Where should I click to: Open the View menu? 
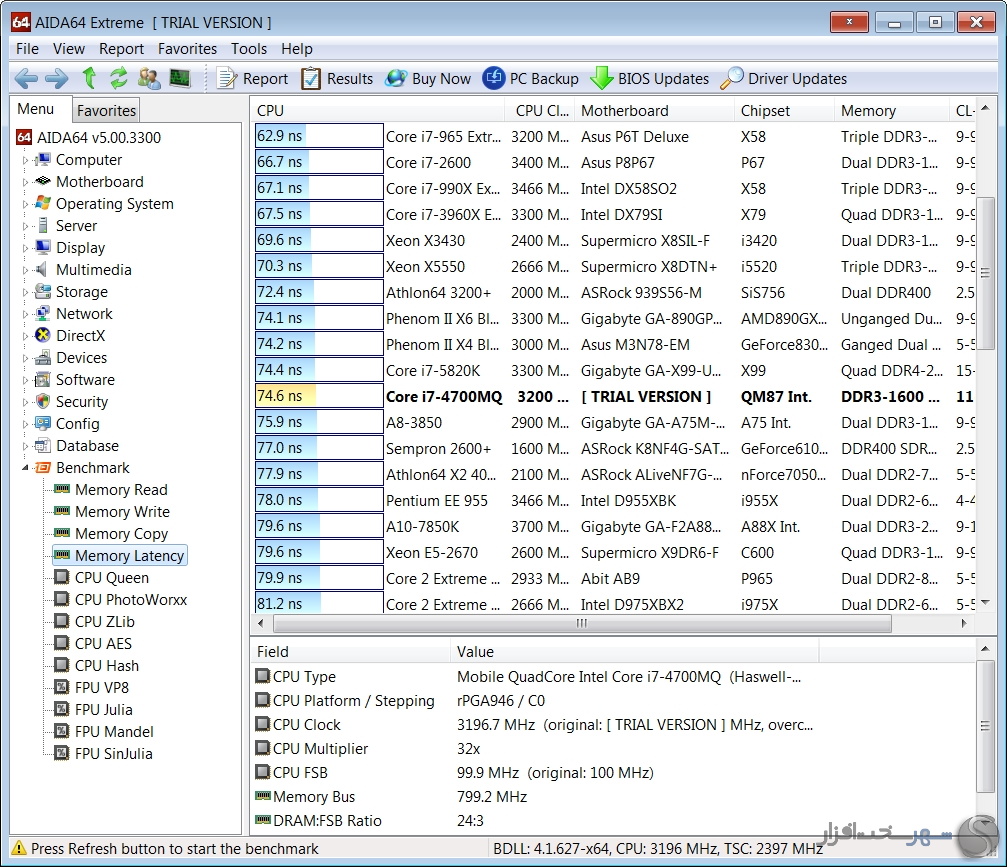pos(69,49)
